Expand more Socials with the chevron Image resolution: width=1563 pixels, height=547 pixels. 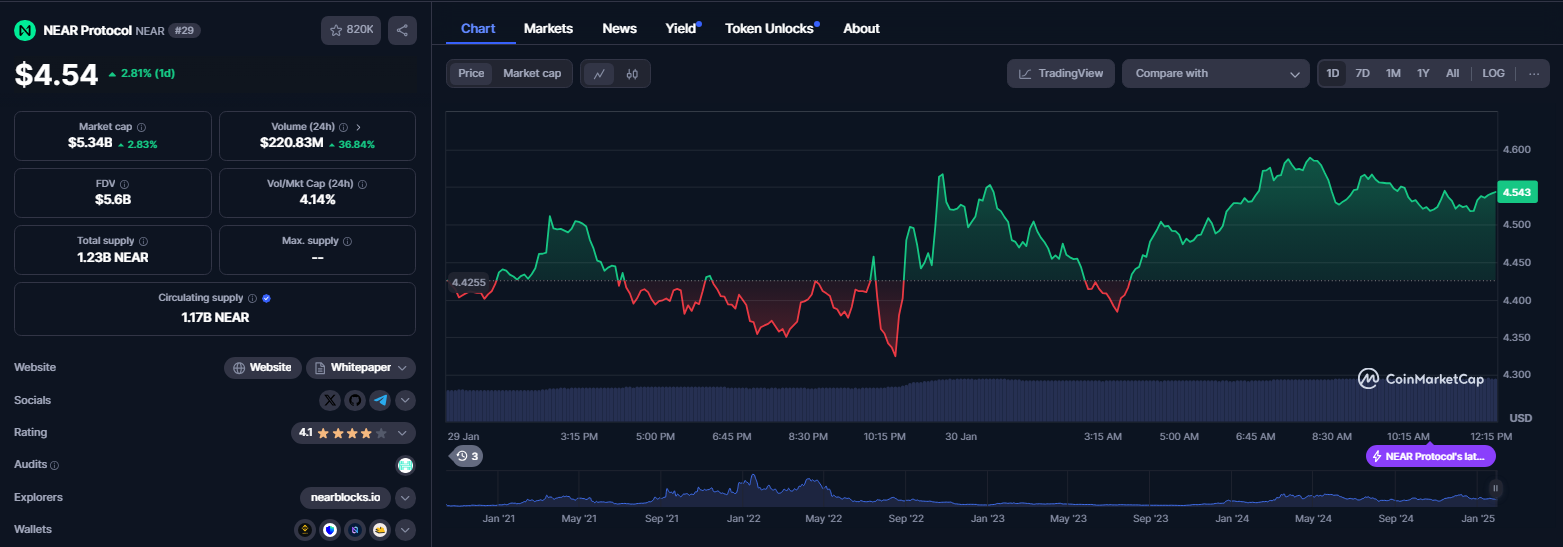(x=405, y=400)
